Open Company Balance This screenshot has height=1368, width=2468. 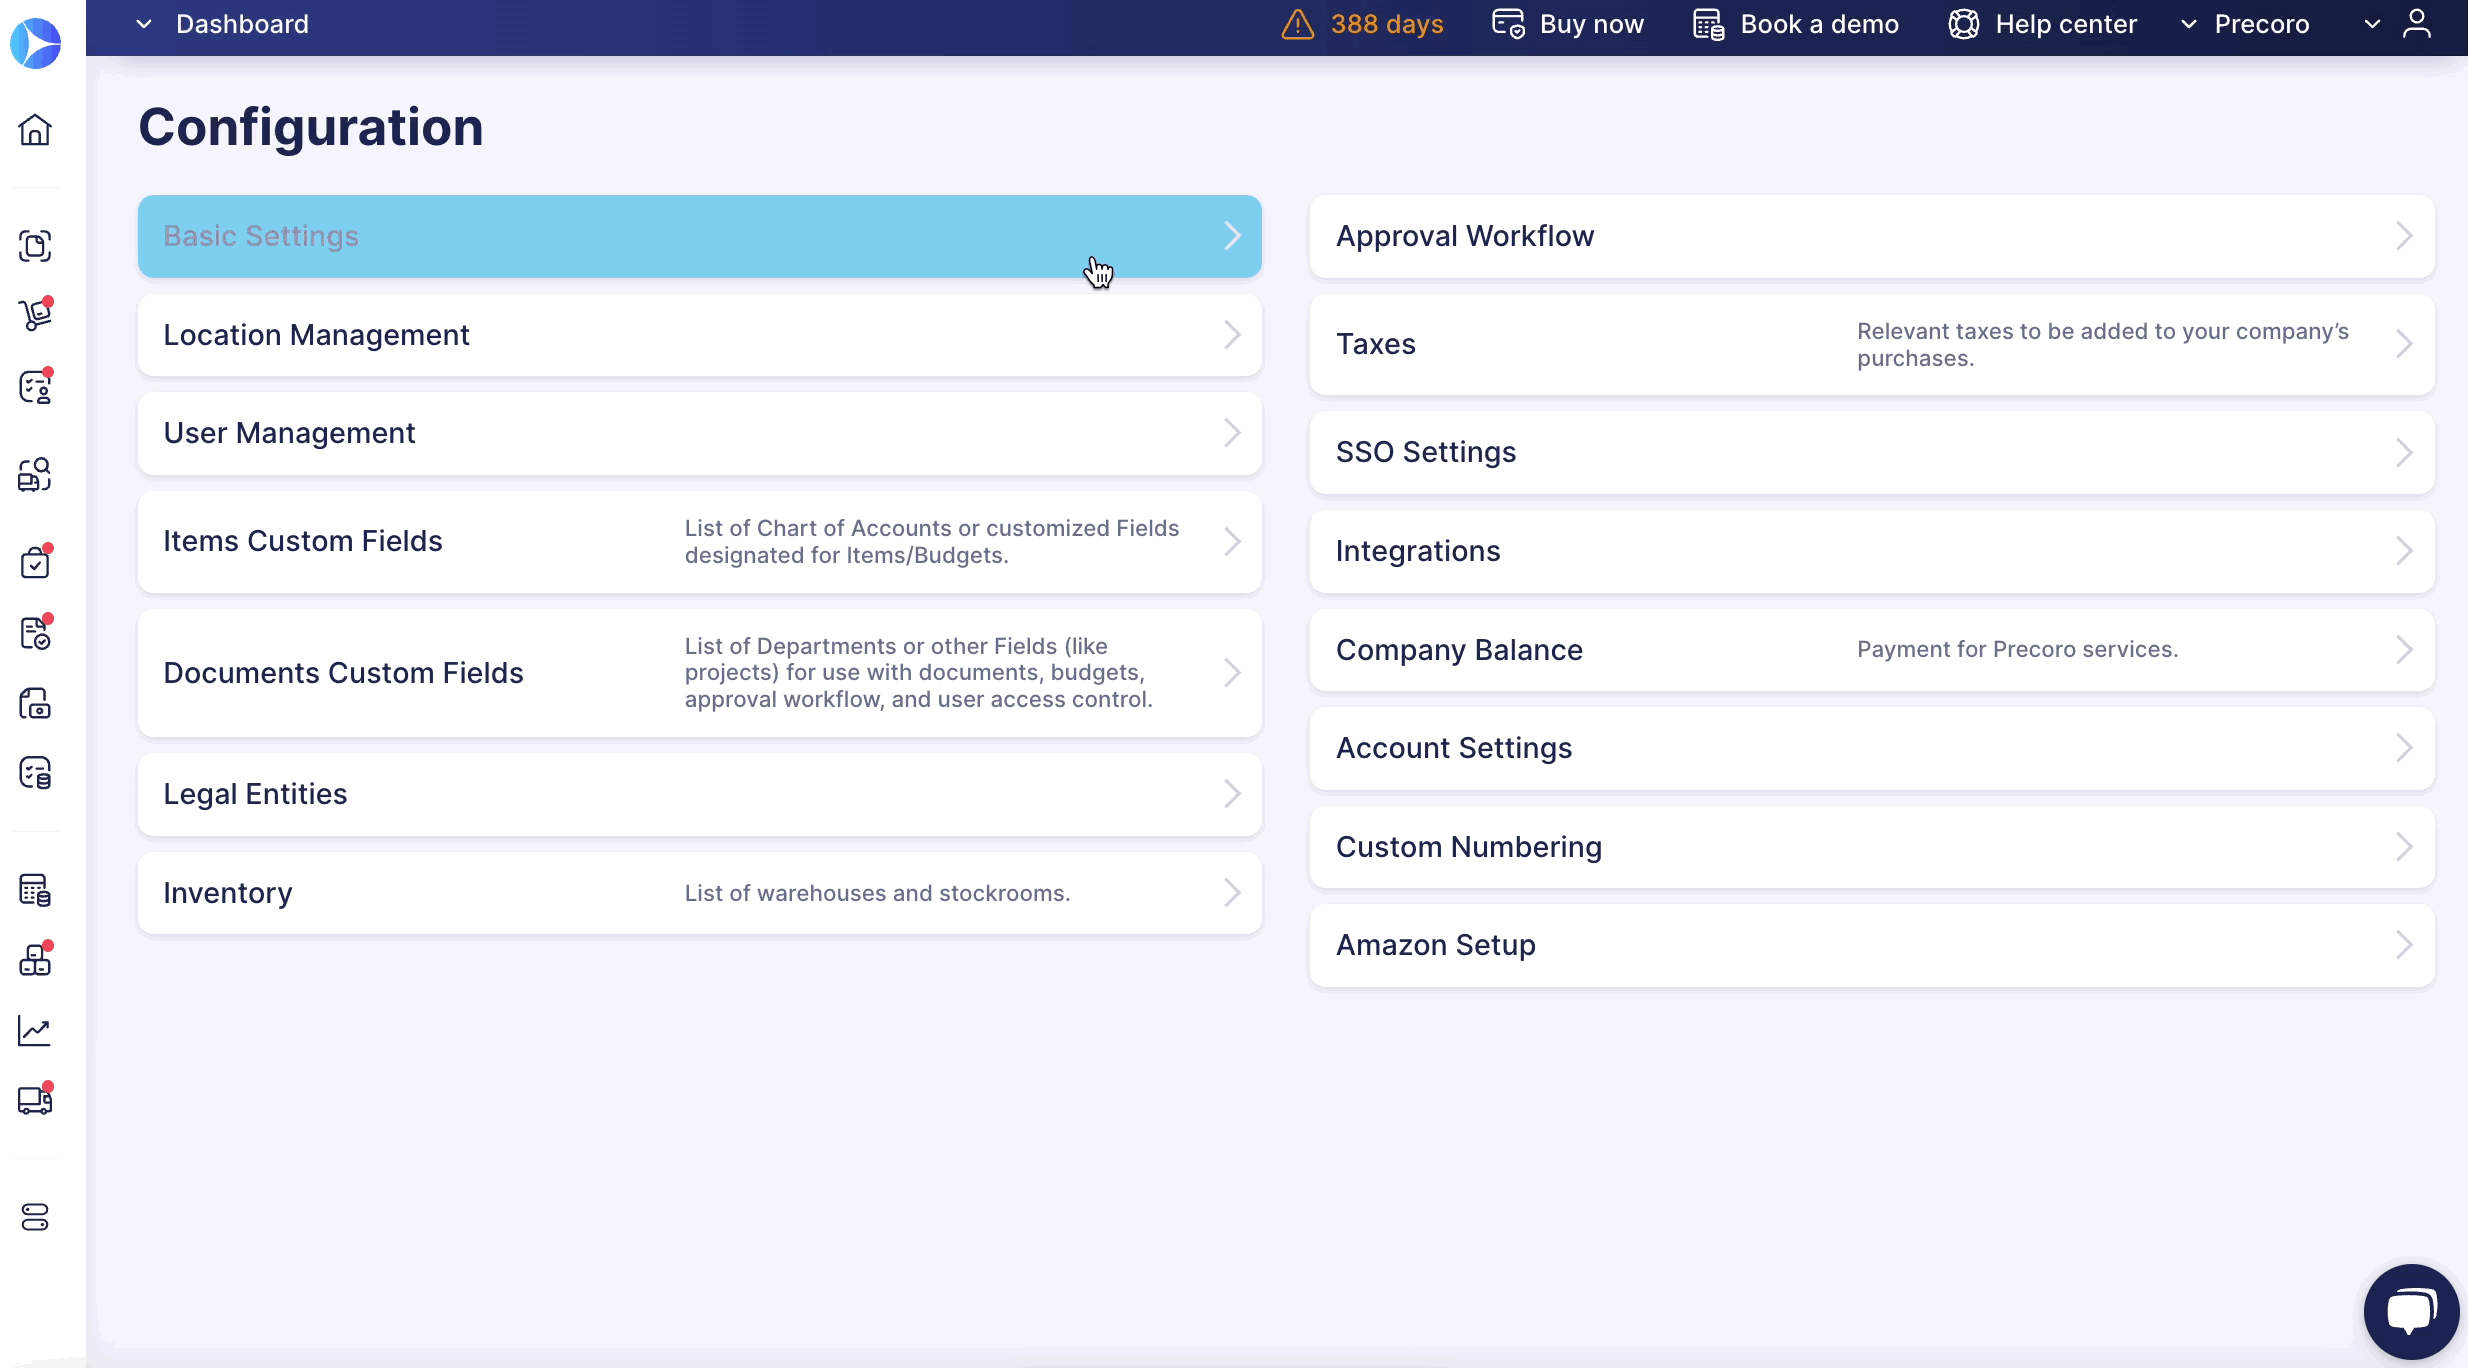pos(1872,650)
